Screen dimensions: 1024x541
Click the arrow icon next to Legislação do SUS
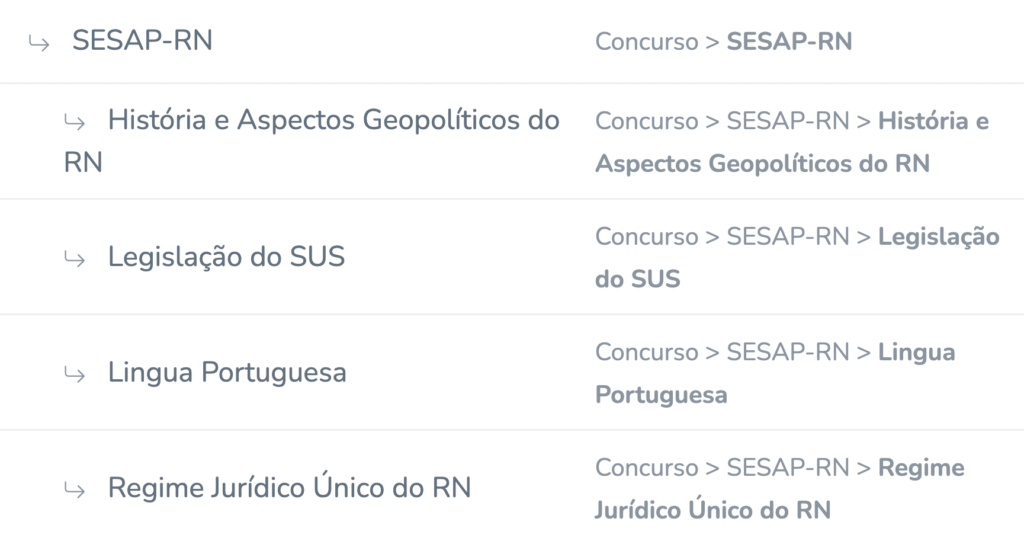tap(74, 259)
